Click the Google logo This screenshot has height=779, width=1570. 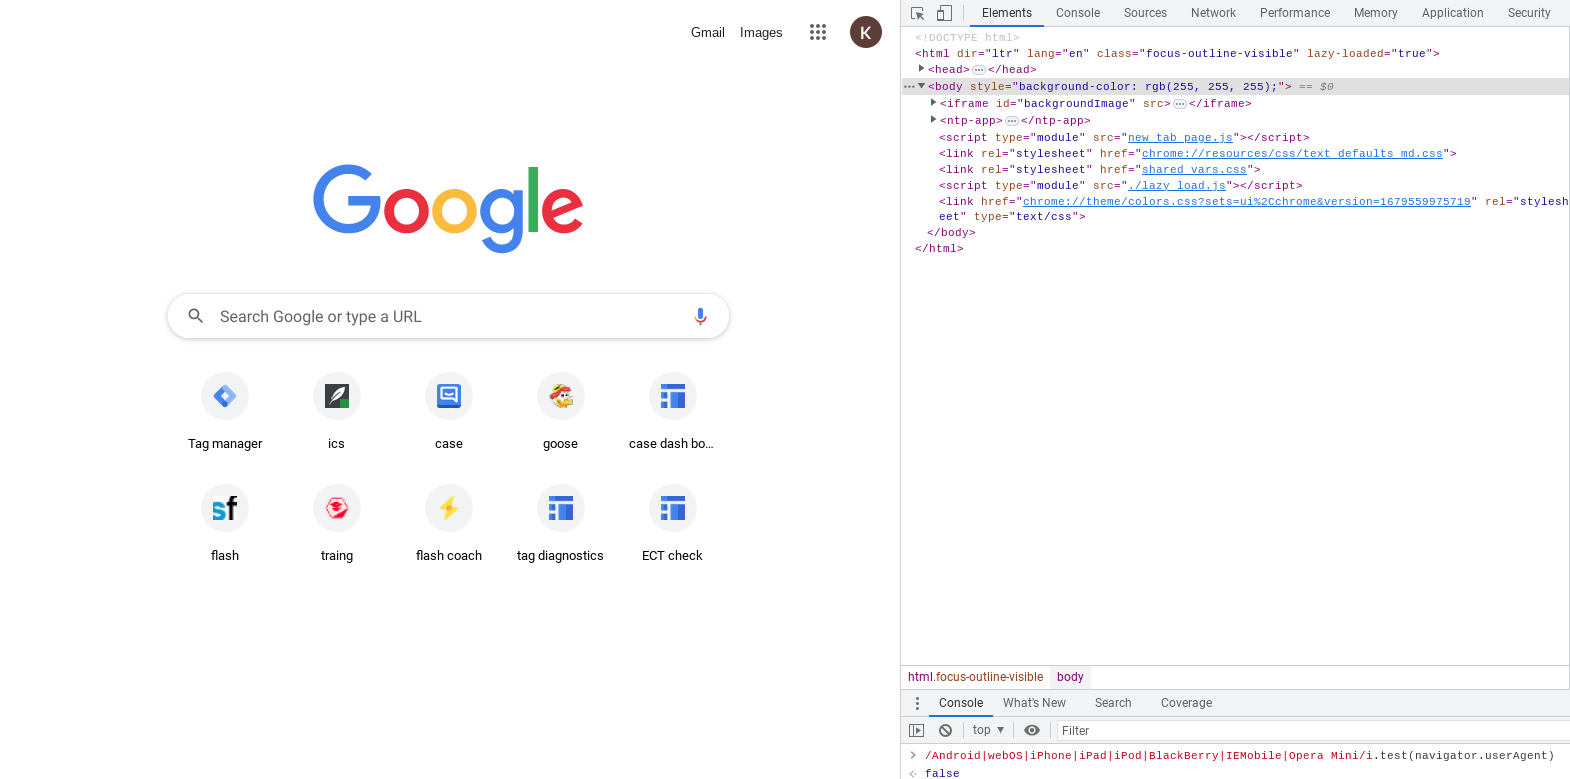tap(448, 208)
